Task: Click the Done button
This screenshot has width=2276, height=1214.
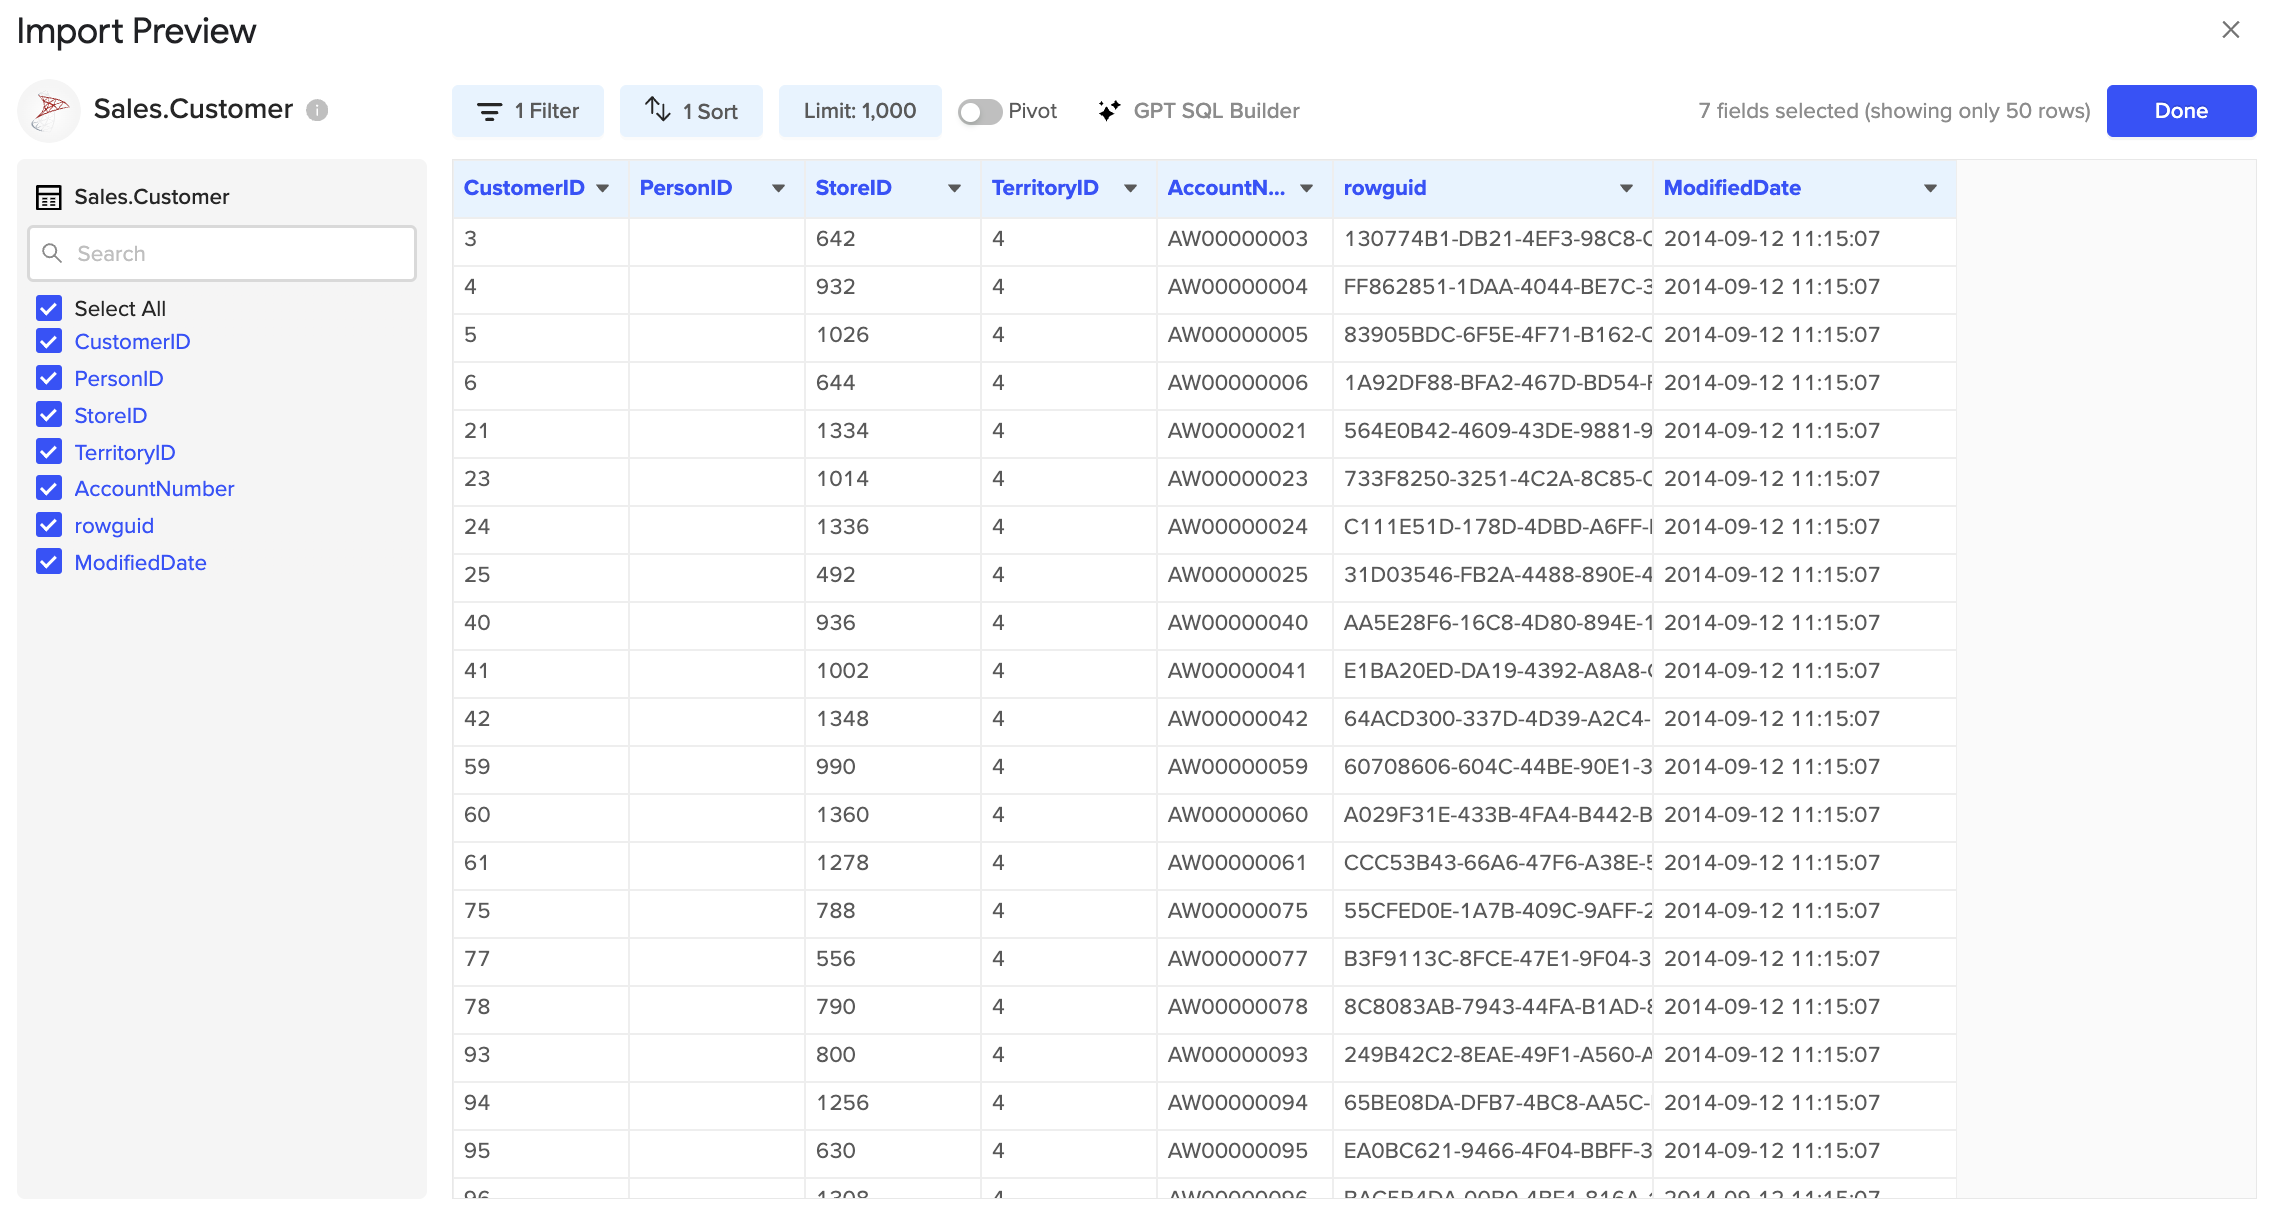Action: point(2181,110)
